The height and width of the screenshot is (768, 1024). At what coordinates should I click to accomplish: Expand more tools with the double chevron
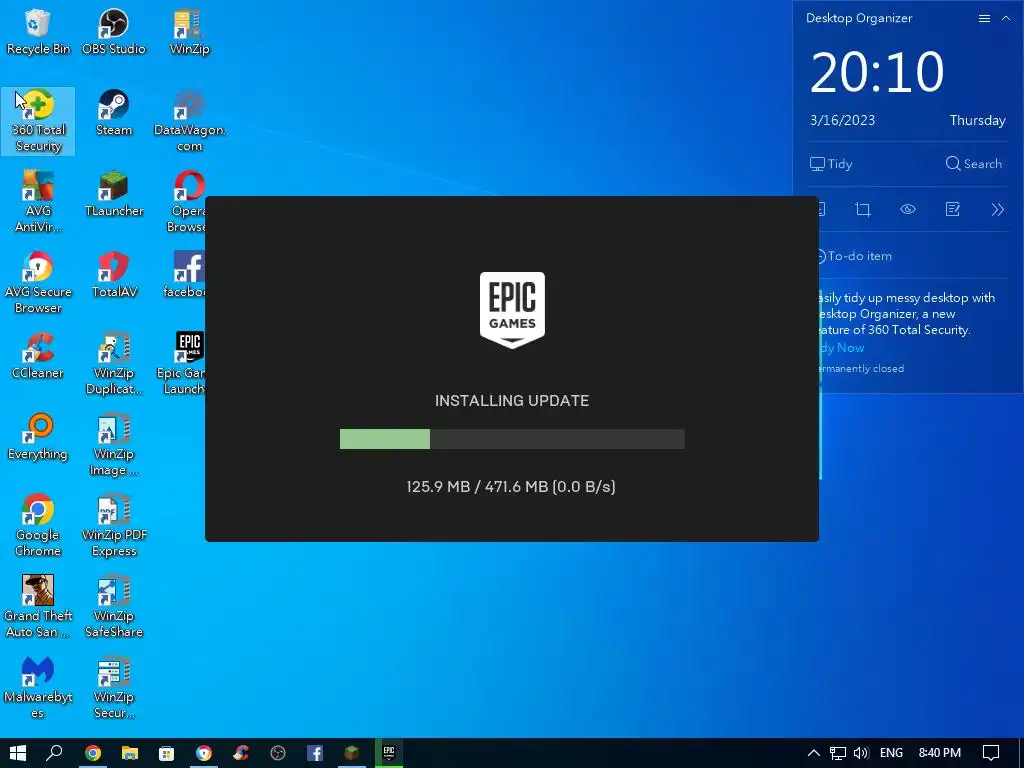997,210
